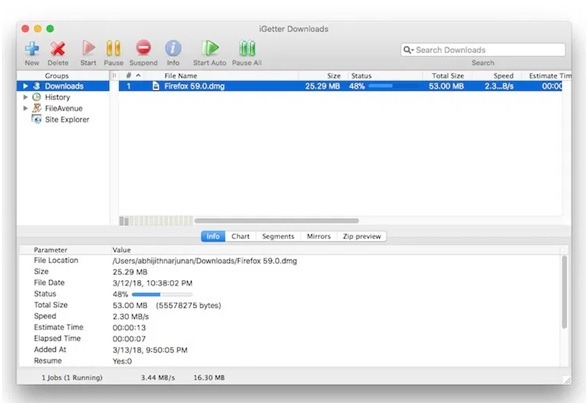The image size is (588, 405).
Task: Open the search options dropdown arrow
Action: pos(412,50)
